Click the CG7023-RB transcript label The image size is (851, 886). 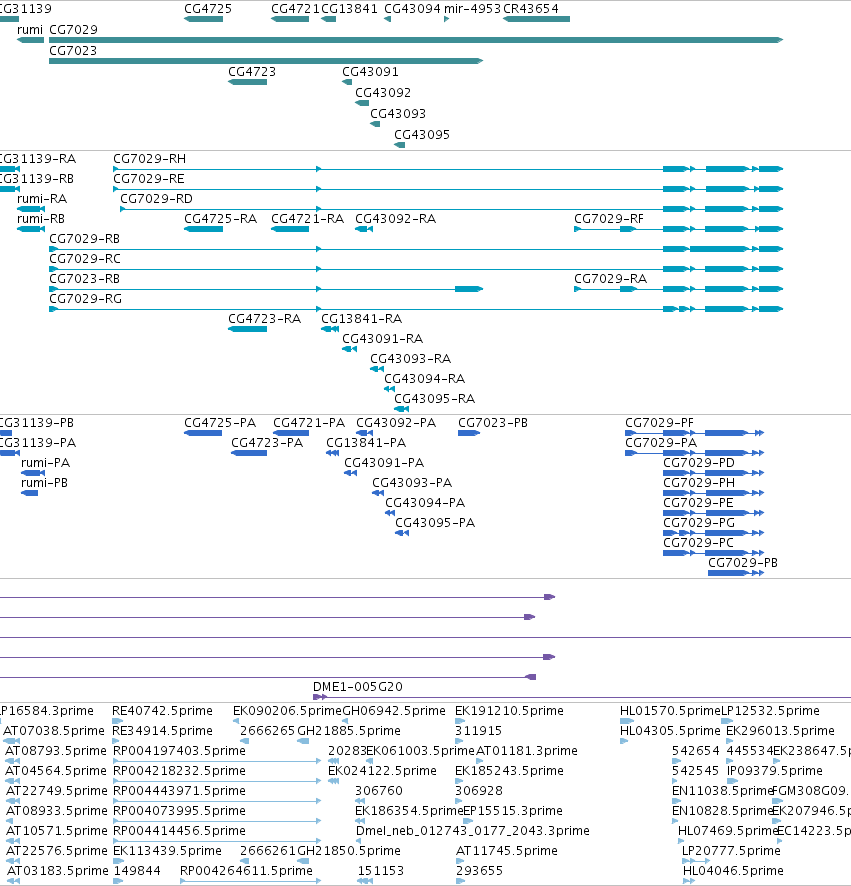(85, 279)
